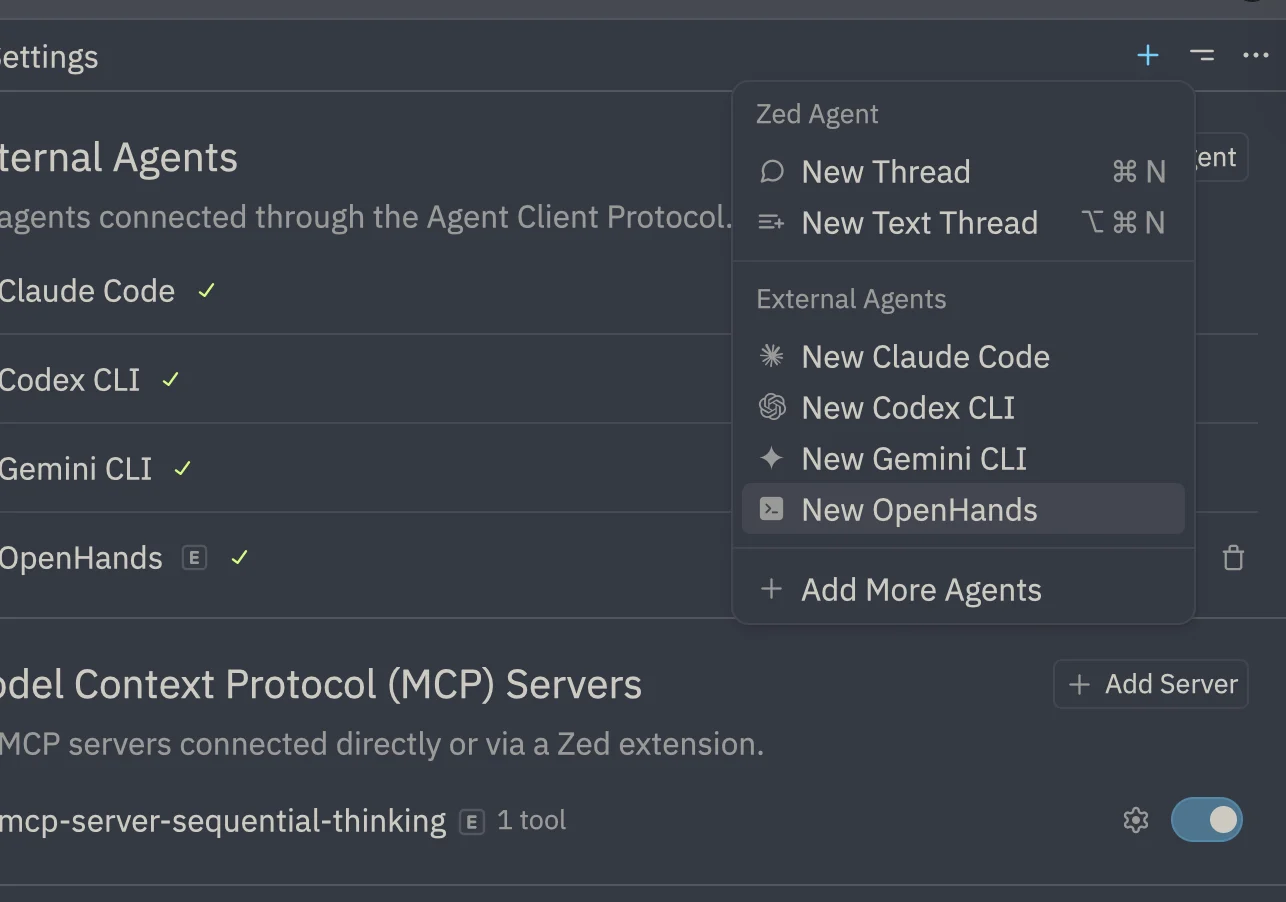This screenshot has height=902, width=1286.
Task: Open settings gear for mcp-server-sequential-thinking
Action: [x=1136, y=821]
